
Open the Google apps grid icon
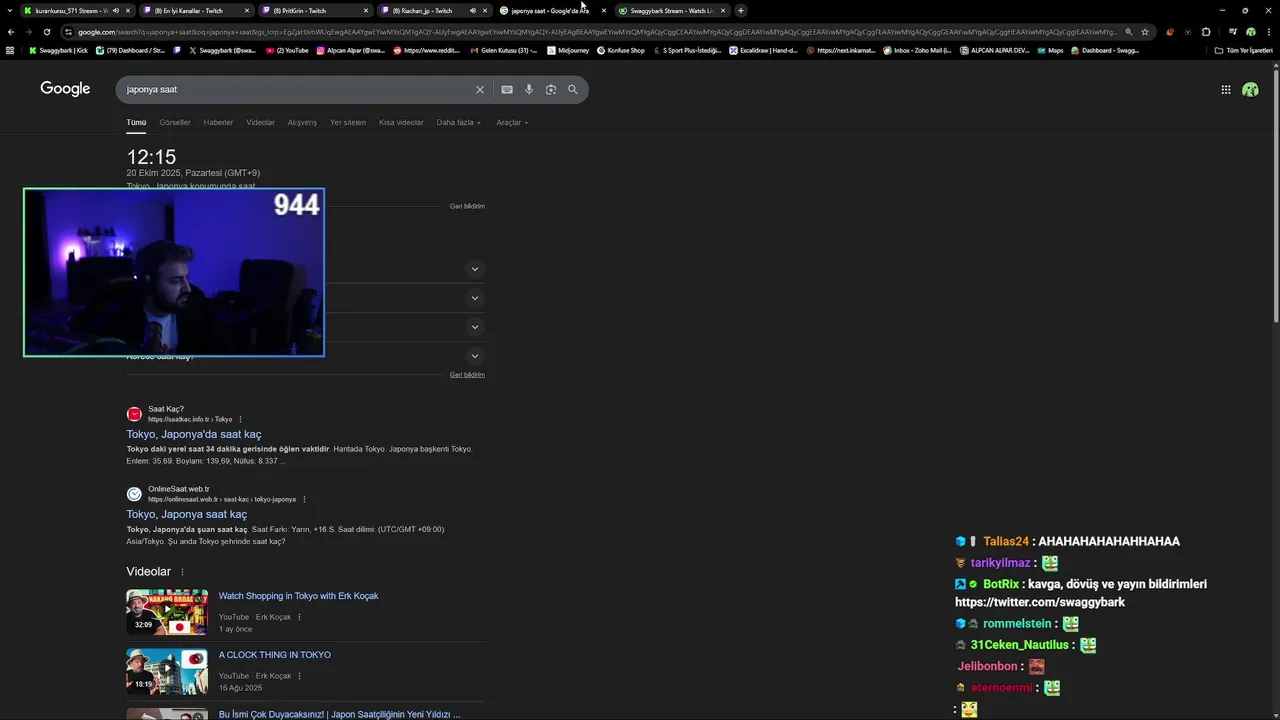pyautogui.click(x=1226, y=89)
